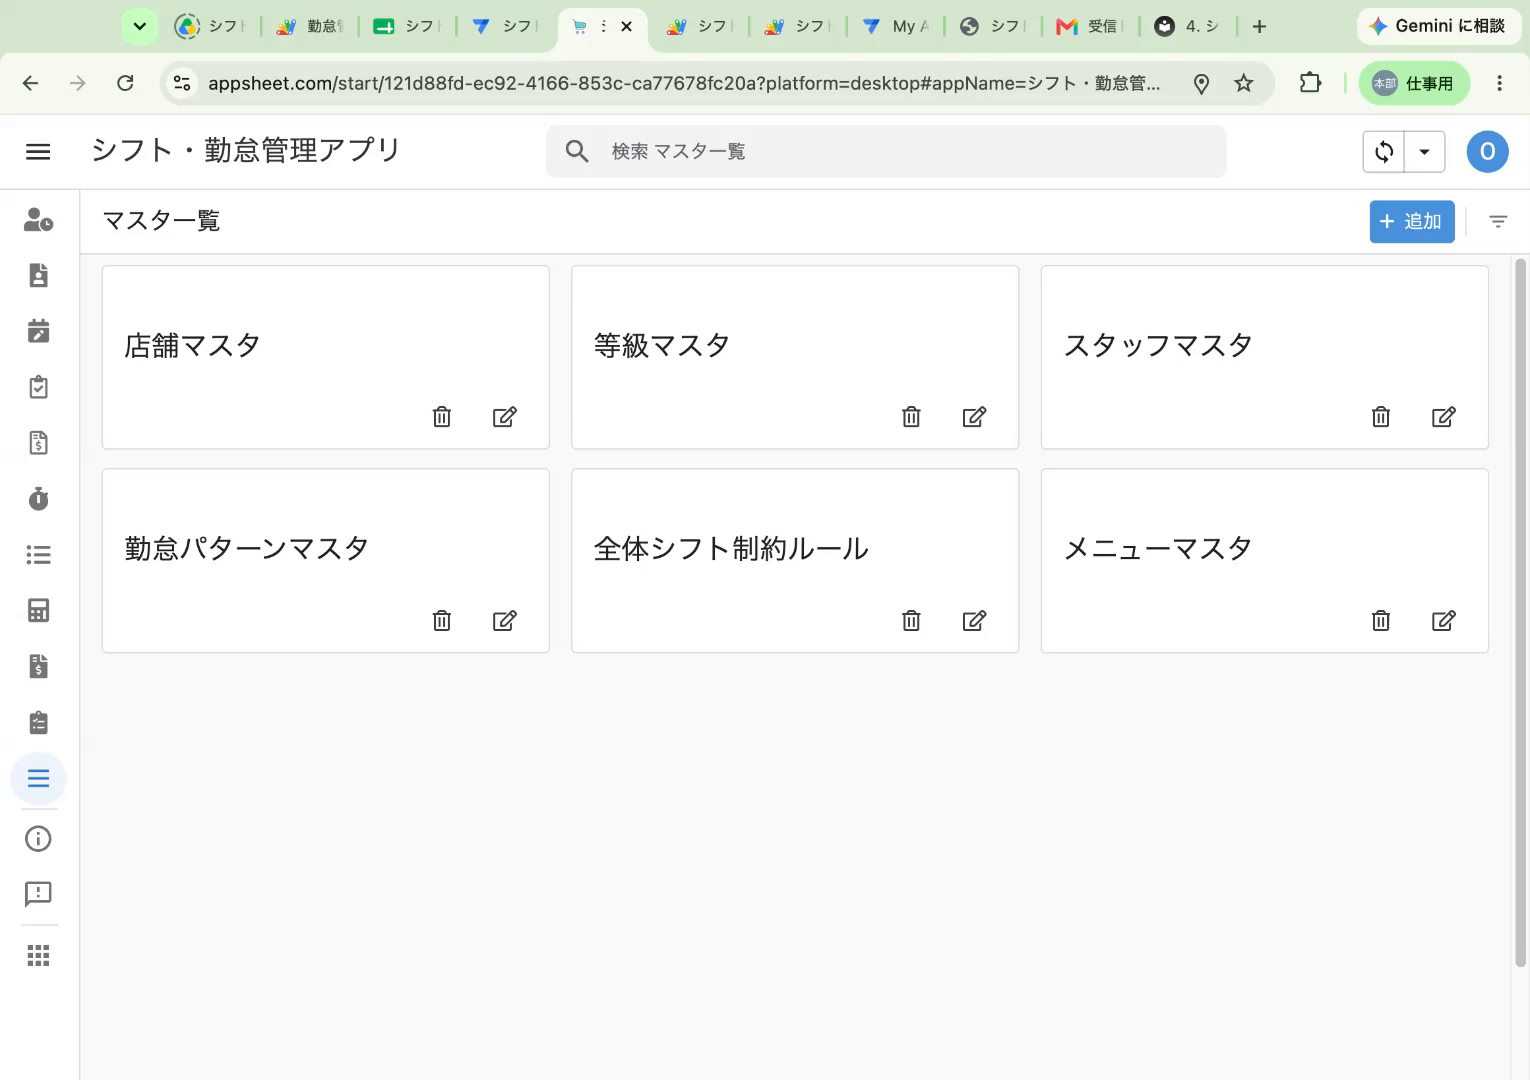Open the stopwatch sidebar view

click(x=38, y=499)
